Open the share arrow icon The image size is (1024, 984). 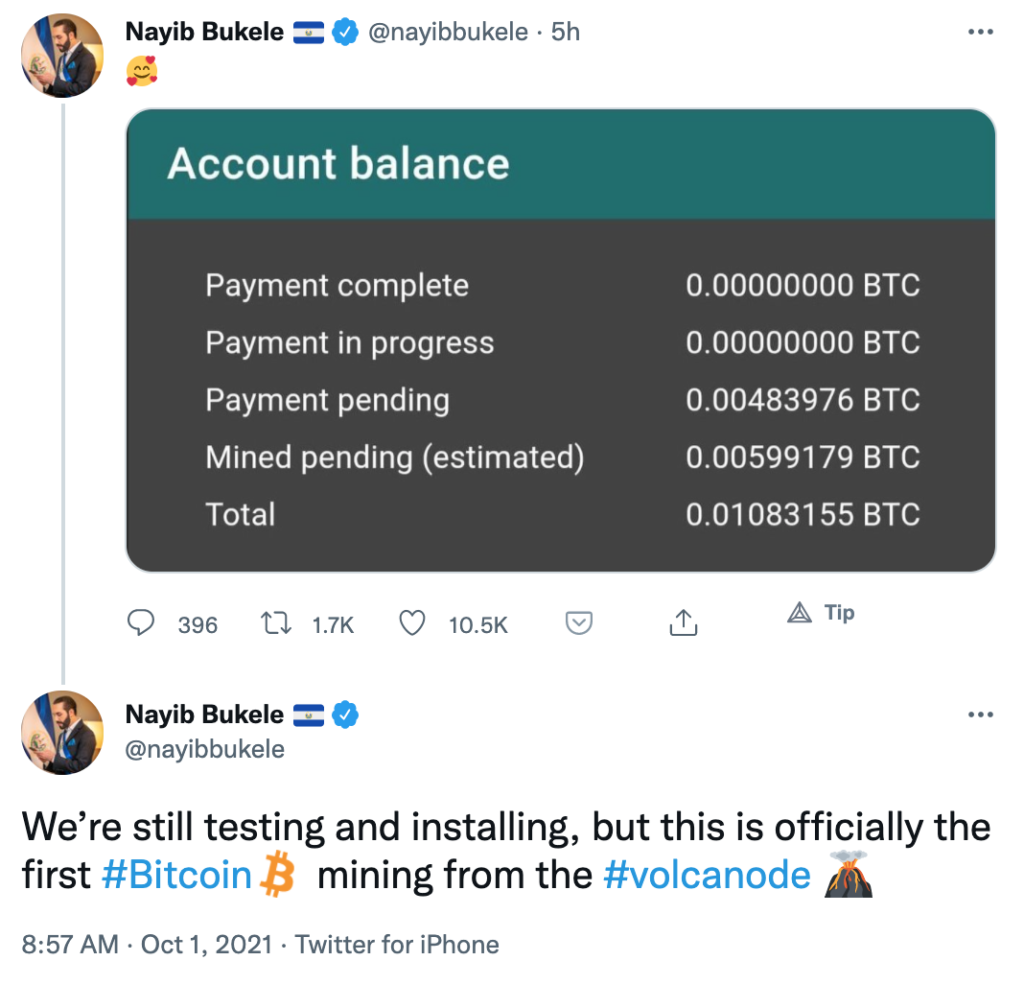[683, 623]
